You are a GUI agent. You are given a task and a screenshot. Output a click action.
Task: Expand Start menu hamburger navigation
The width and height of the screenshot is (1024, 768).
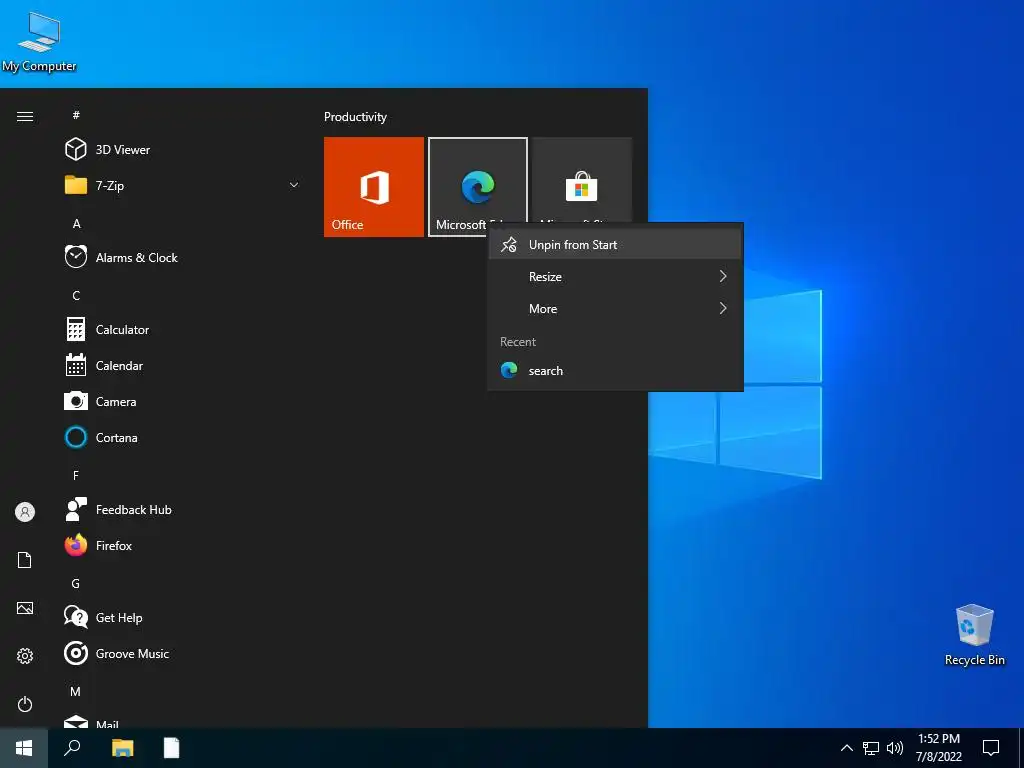(x=25, y=116)
